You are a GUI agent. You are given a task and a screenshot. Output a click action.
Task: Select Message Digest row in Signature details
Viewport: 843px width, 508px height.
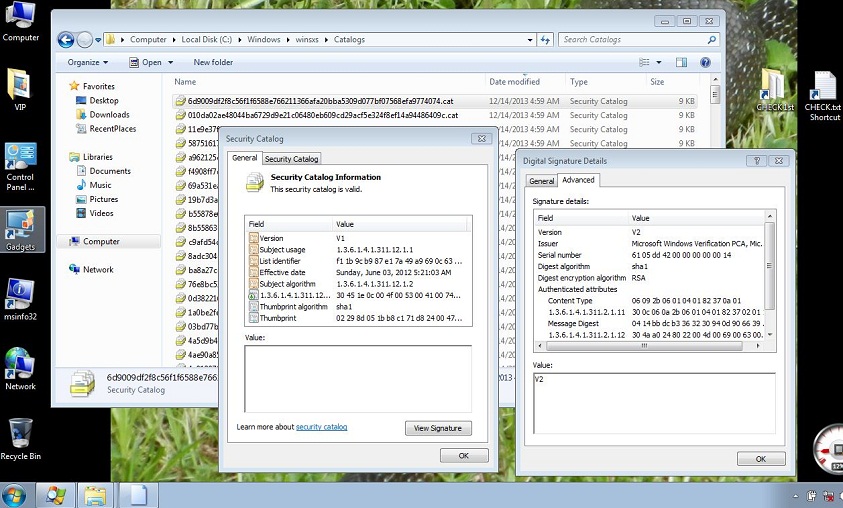coord(649,324)
